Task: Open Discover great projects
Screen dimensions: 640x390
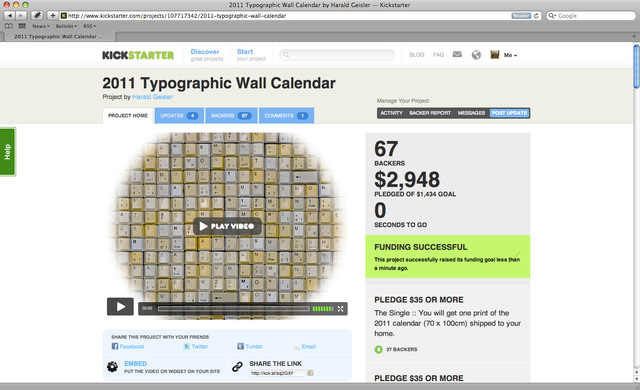Action: pos(207,55)
